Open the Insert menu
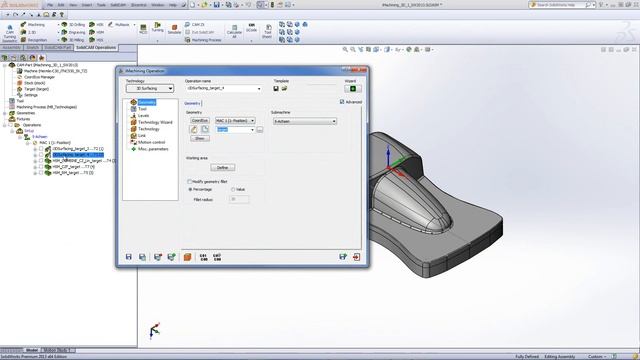 click(87, 5)
